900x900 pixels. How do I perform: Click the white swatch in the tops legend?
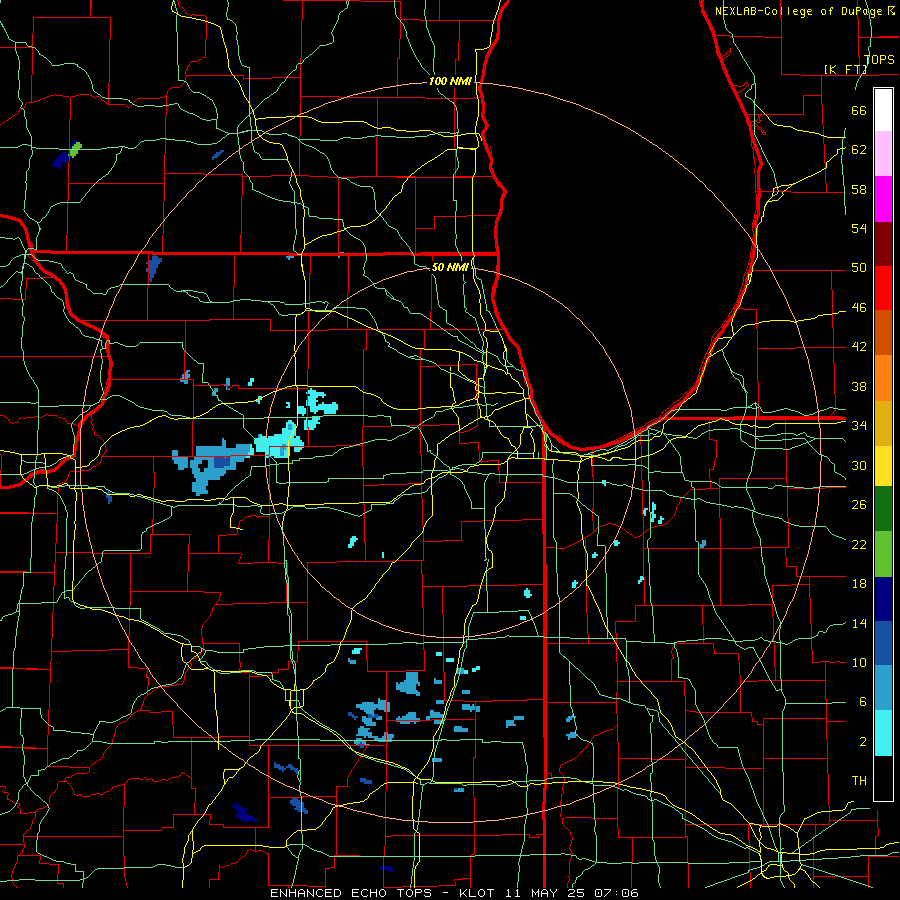coord(883,110)
